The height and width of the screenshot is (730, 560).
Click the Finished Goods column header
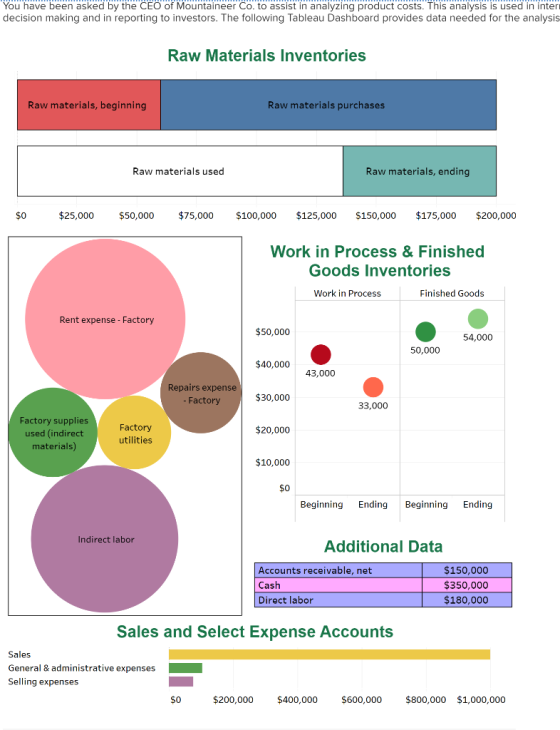[452, 293]
